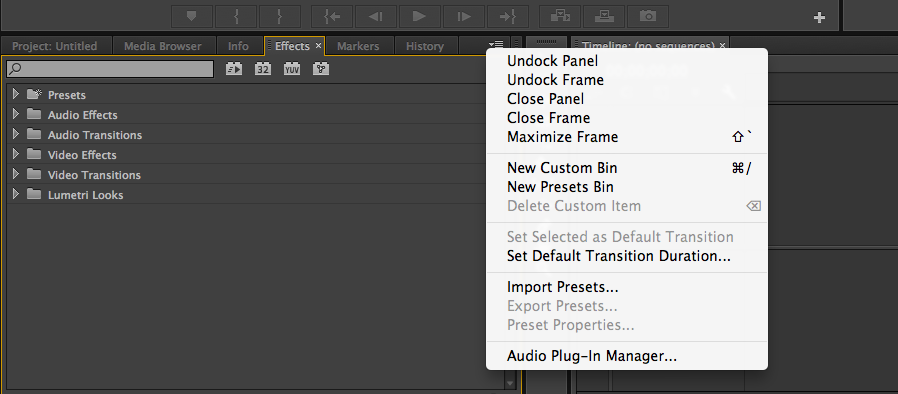Viewport: 898px width, 394px height.
Task: Toggle the Accelerated Effects filter
Action: point(234,69)
